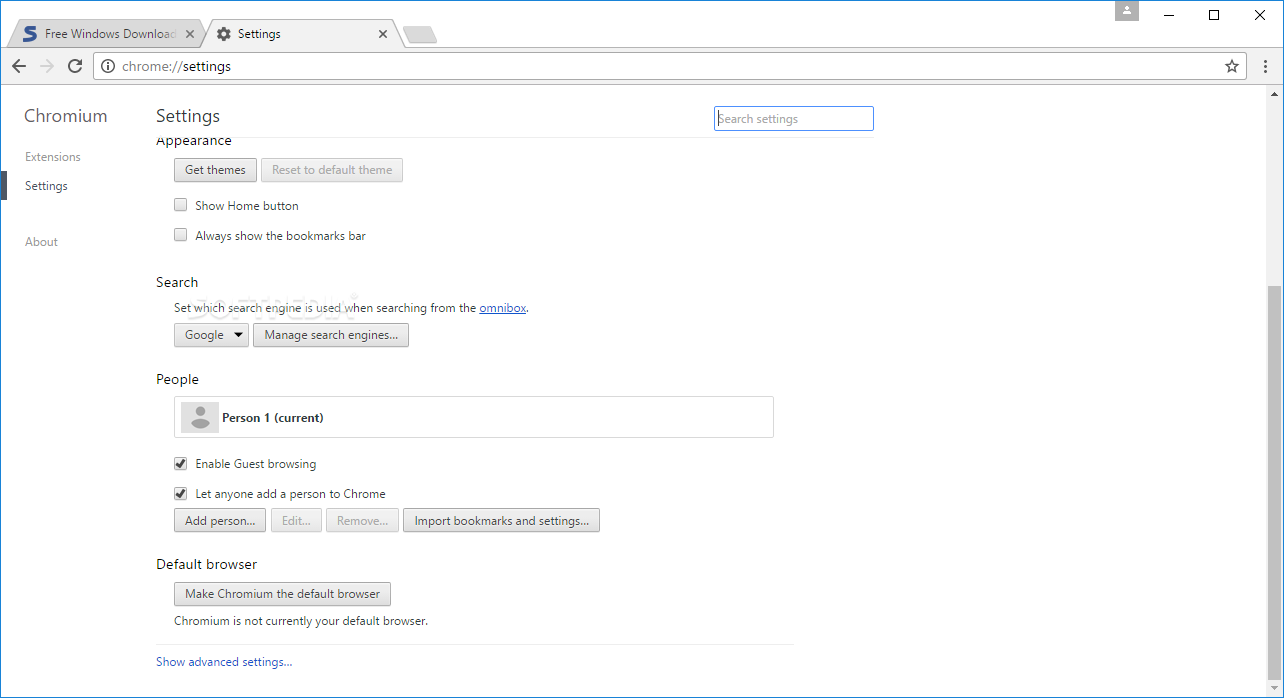Close the Free Windows Downloads tab
Screen dimensions: 1284x698
coord(190,34)
